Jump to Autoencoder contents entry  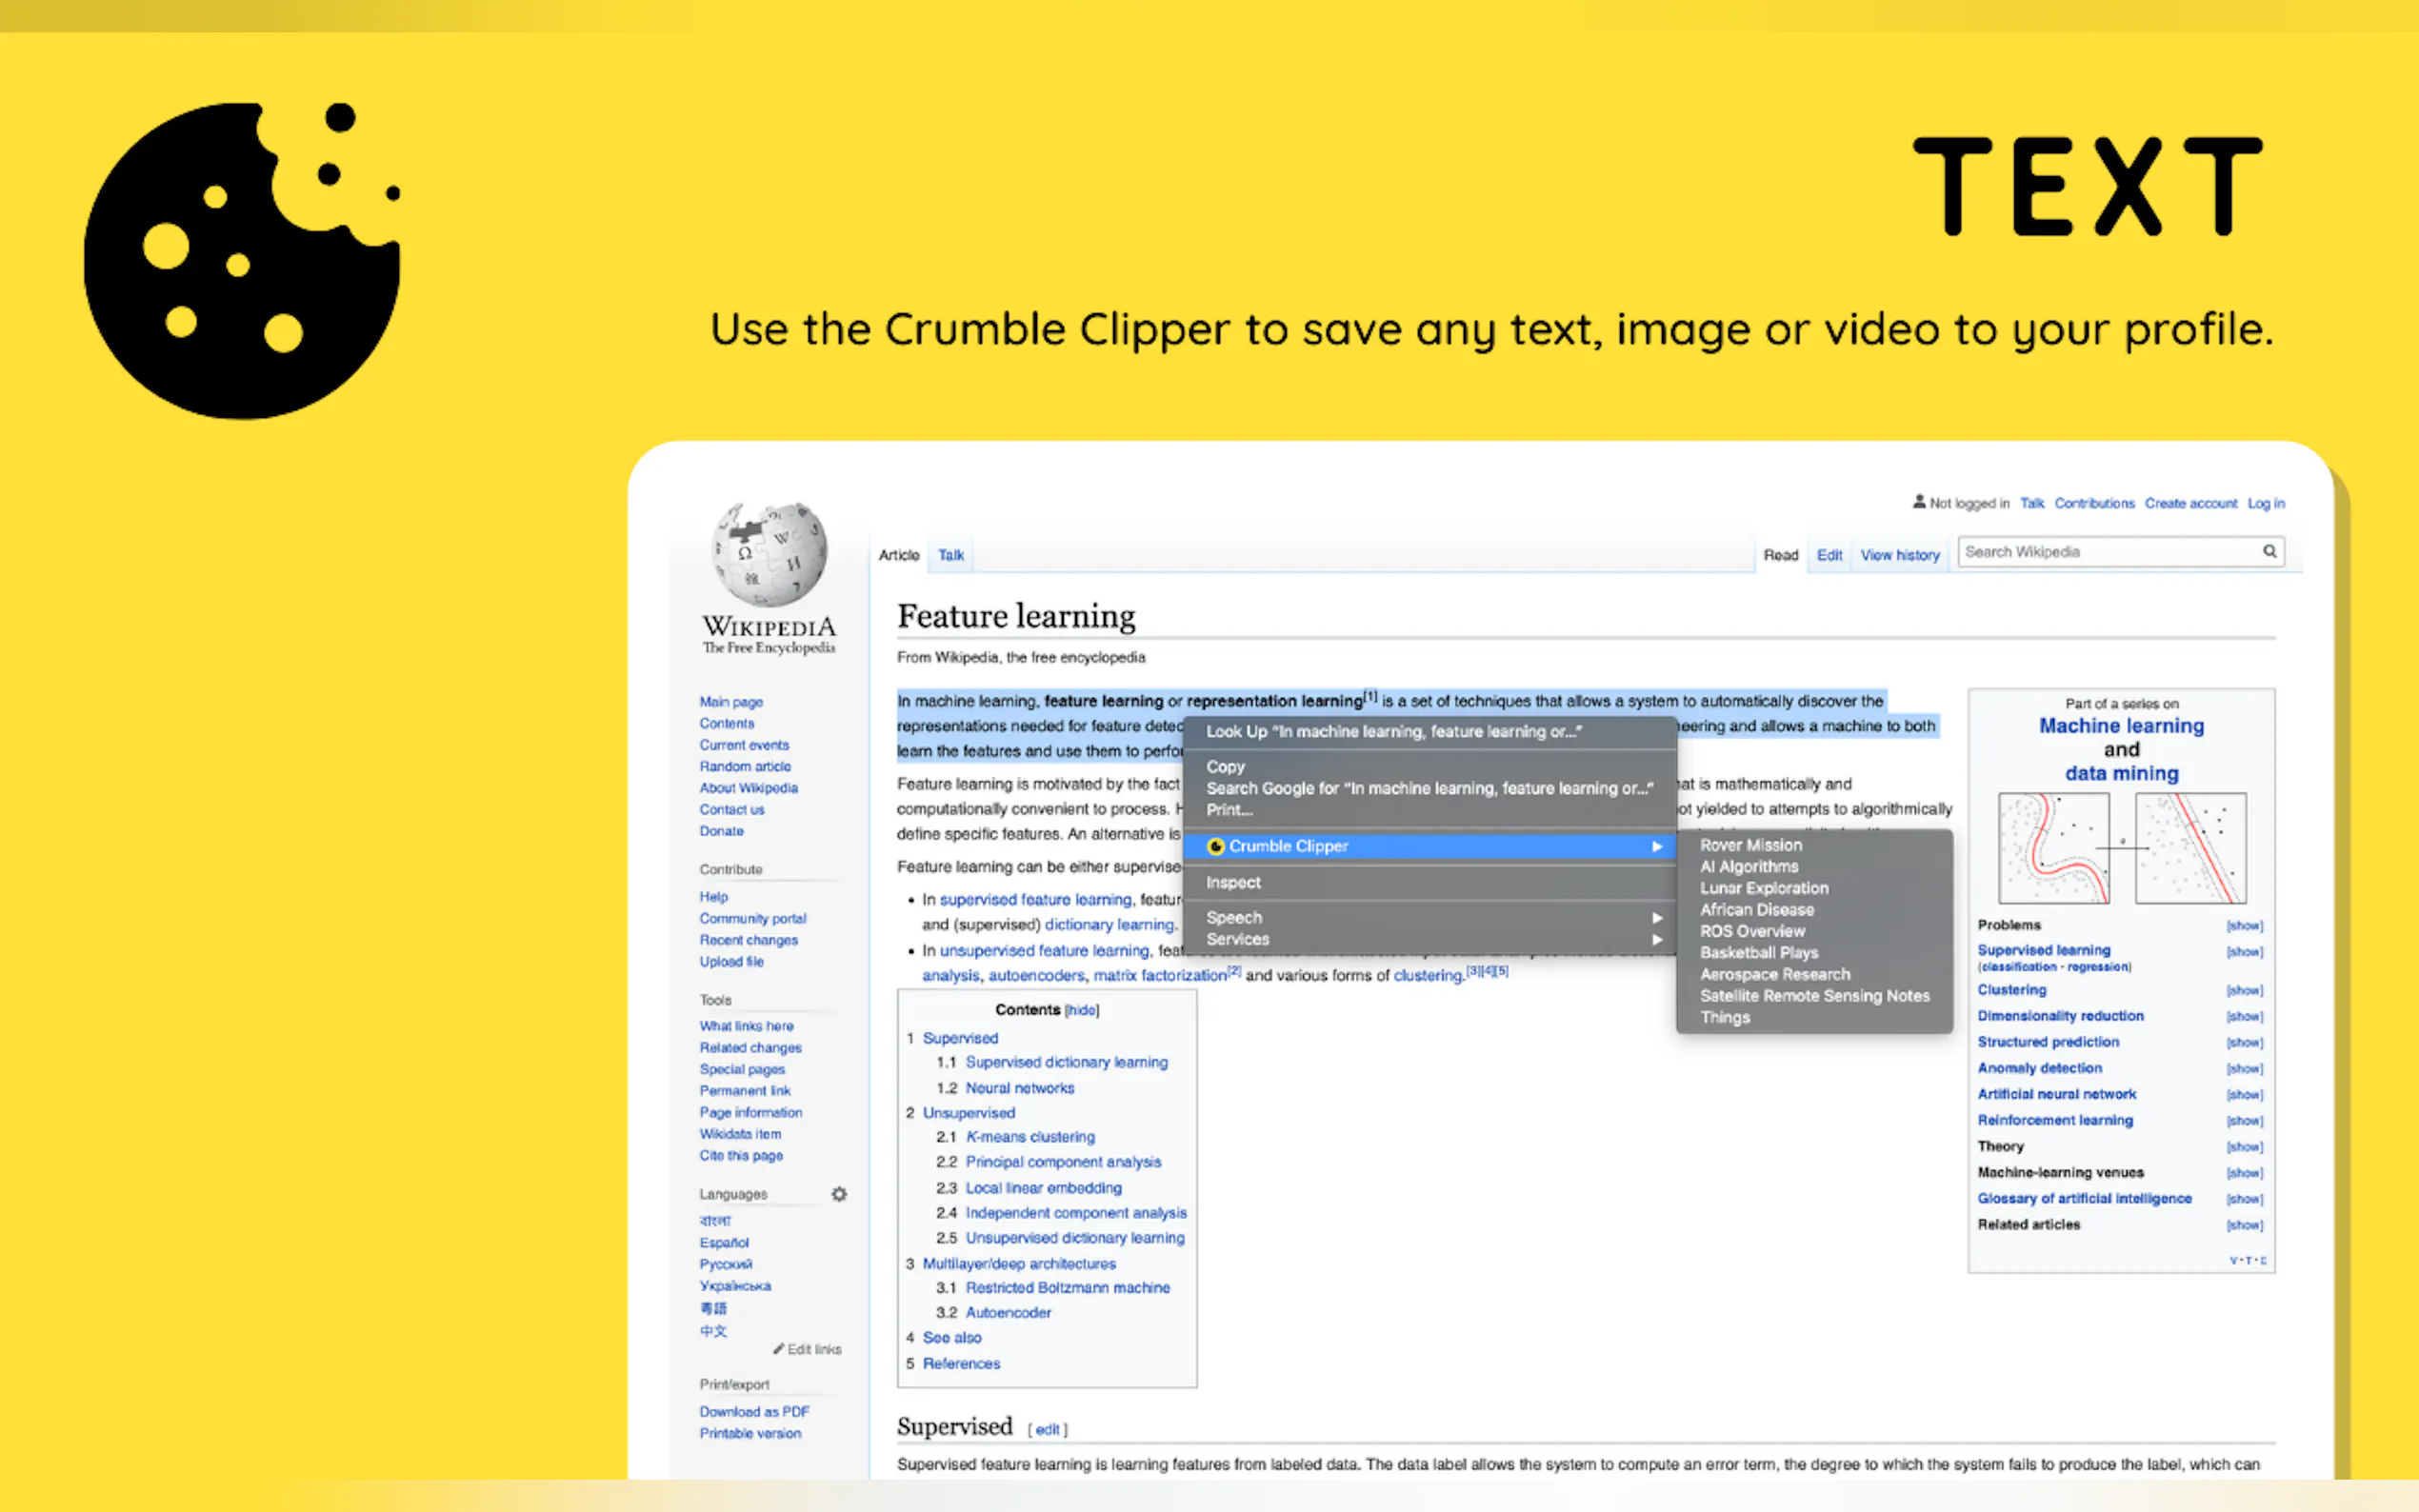click(x=1008, y=1313)
